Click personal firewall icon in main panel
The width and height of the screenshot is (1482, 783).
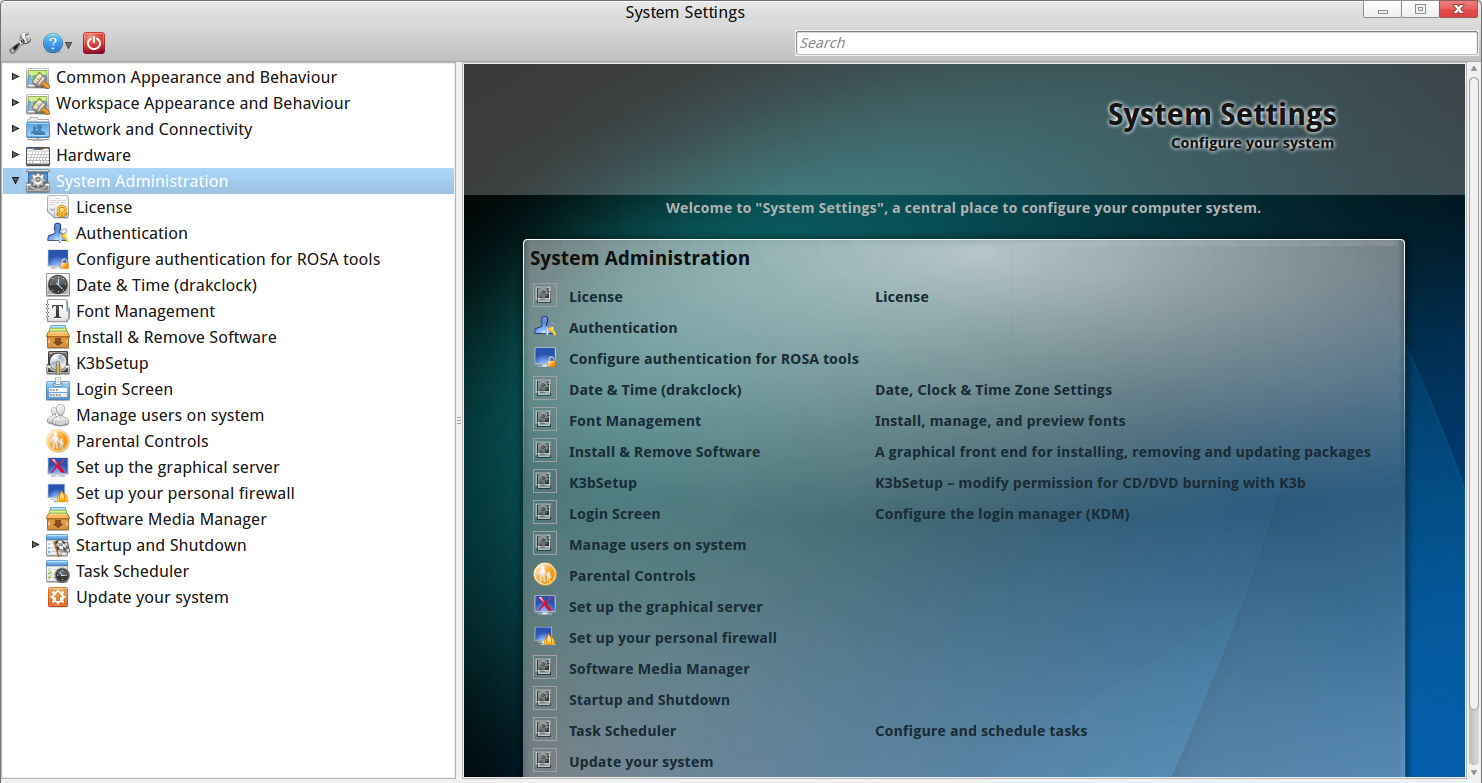pyautogui.click(x=544, y=637)
